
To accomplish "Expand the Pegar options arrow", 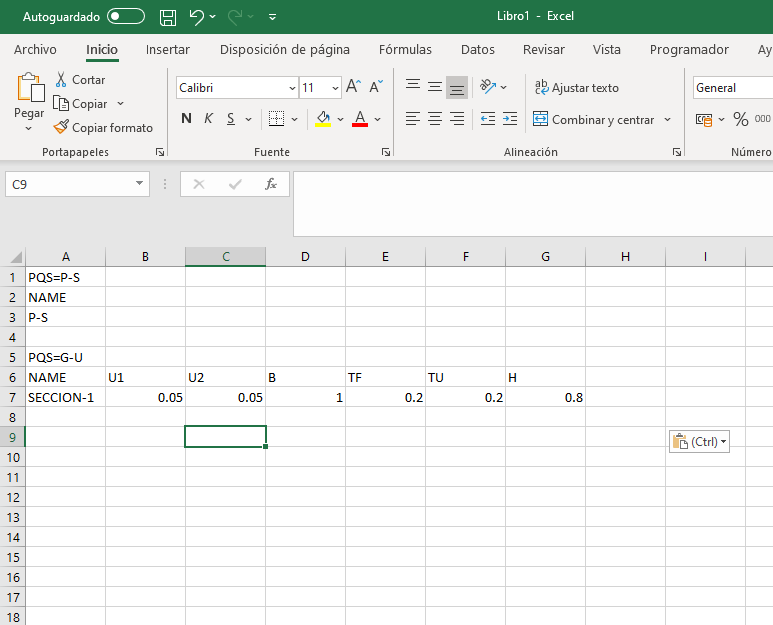I will point(29,129).
